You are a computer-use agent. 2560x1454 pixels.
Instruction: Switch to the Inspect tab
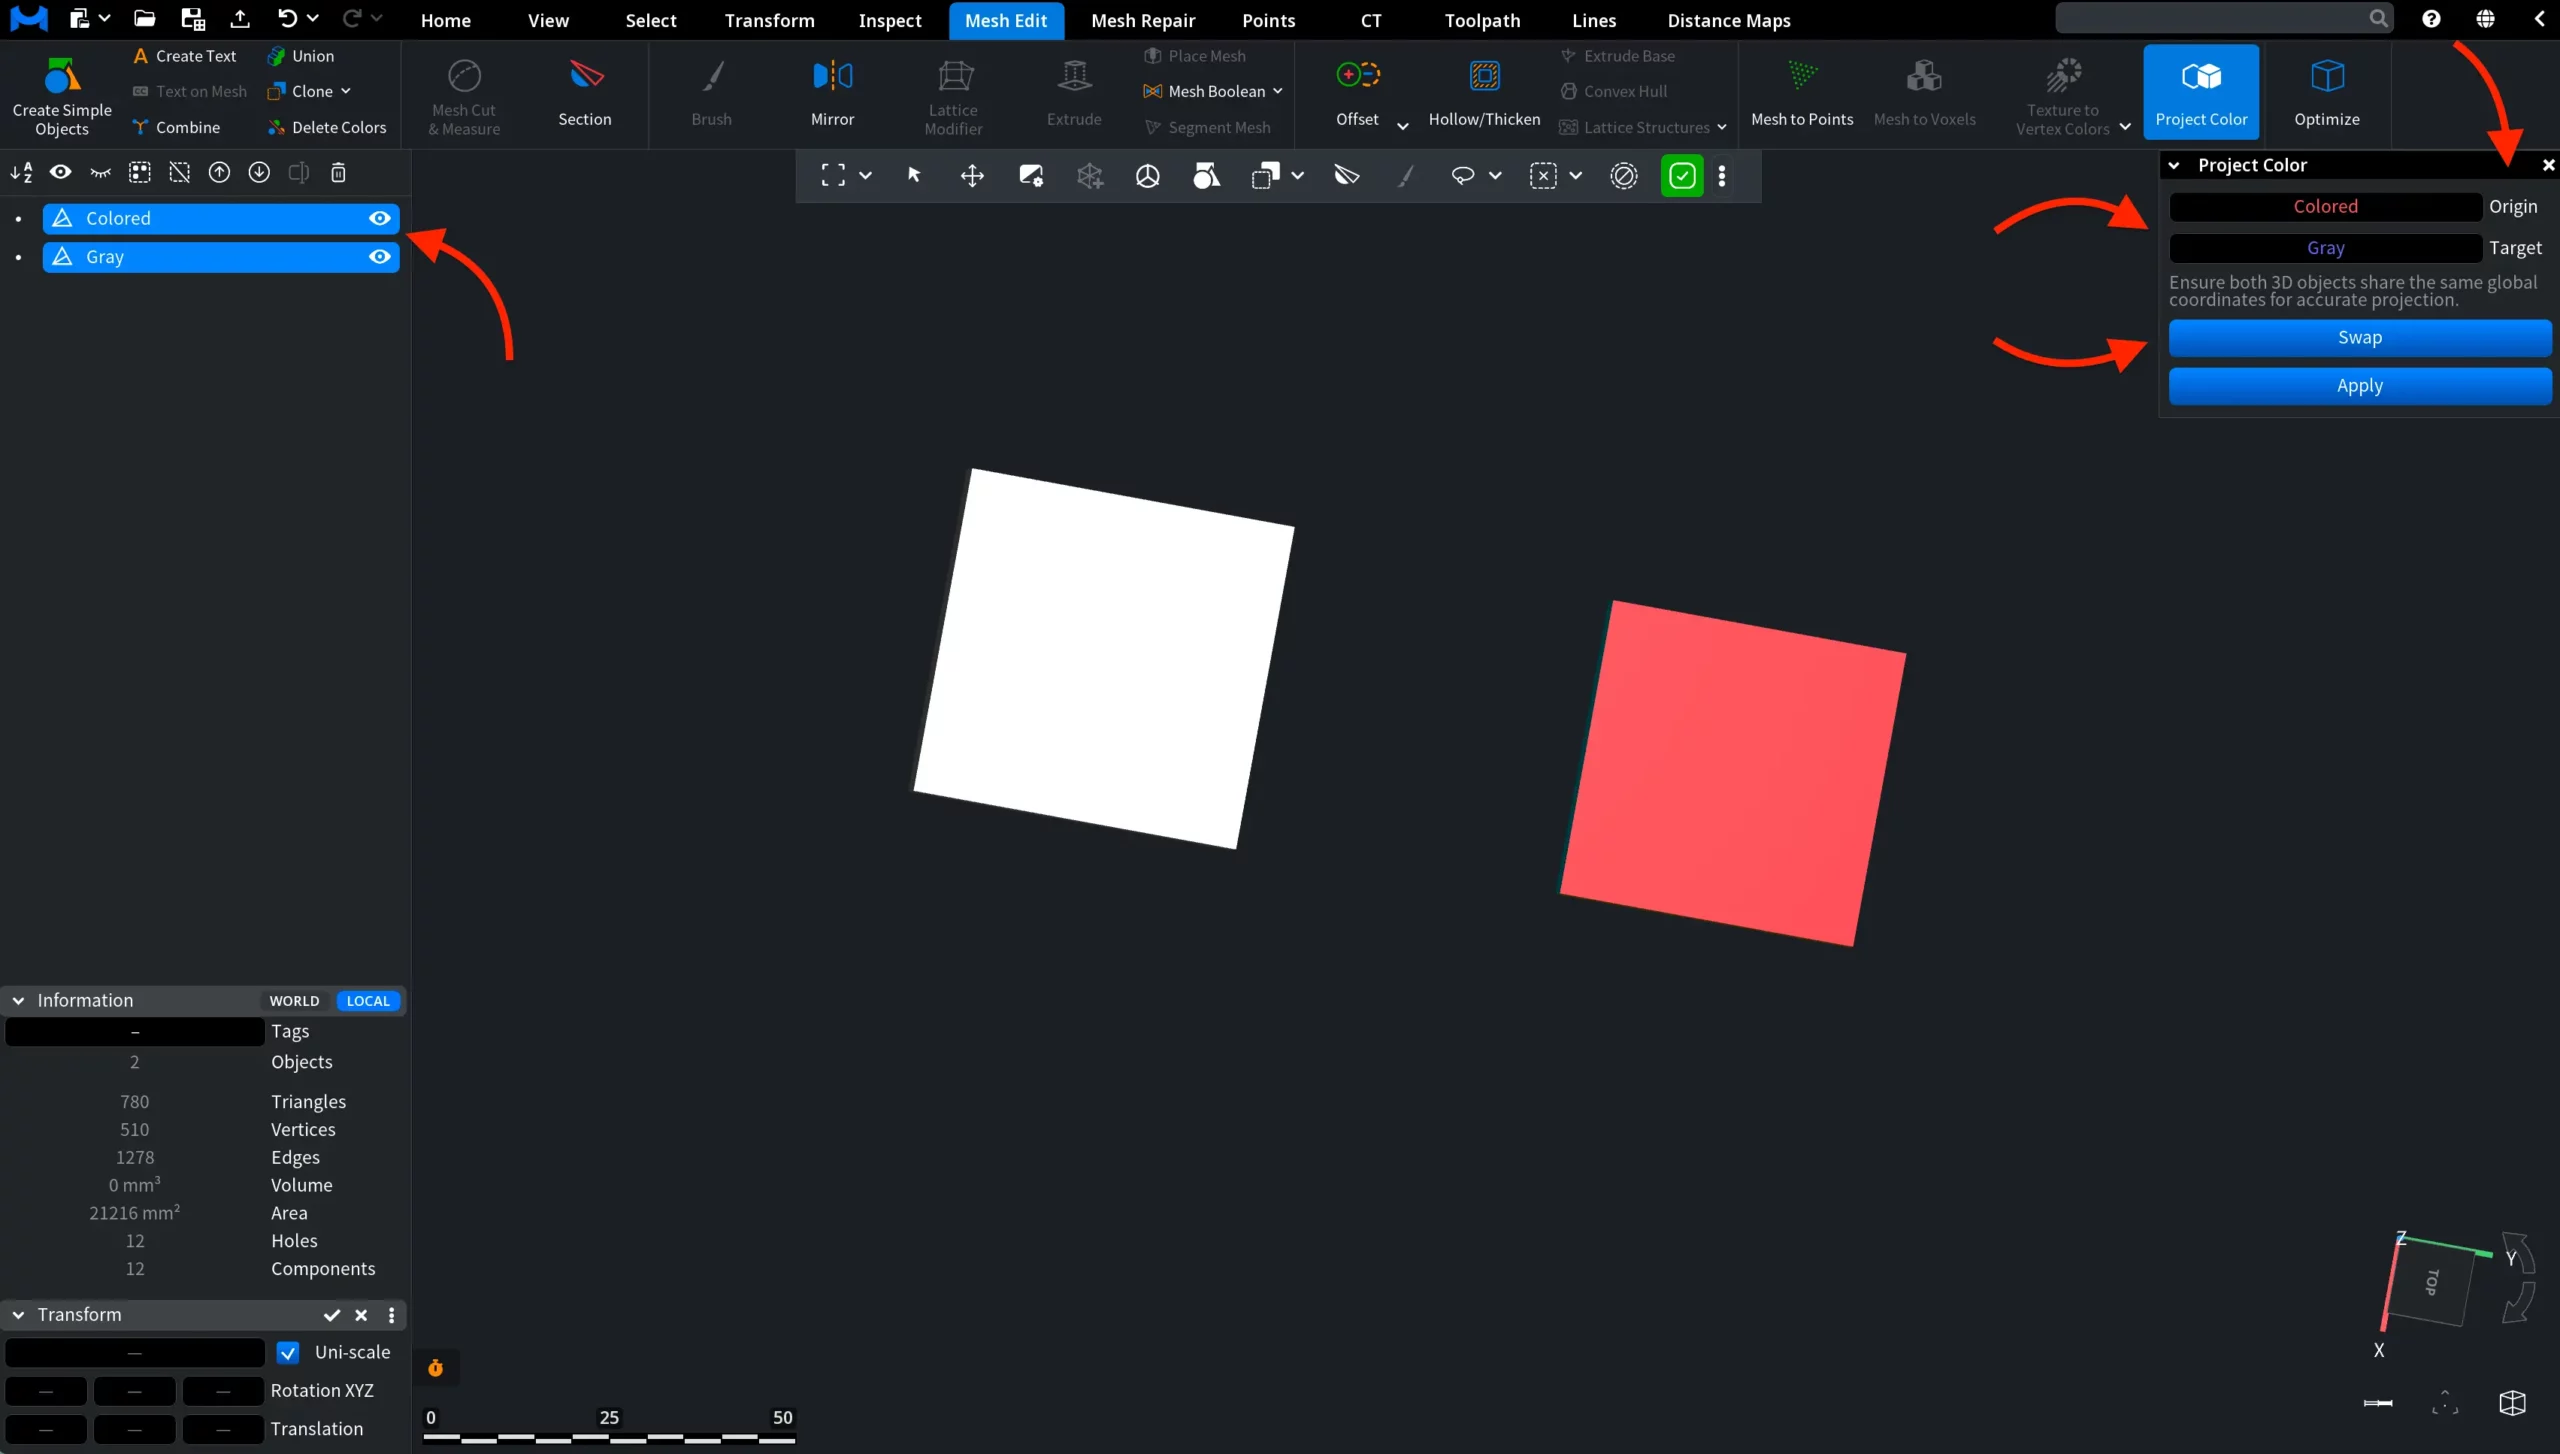pyautogui.click(x=890, y=20)
